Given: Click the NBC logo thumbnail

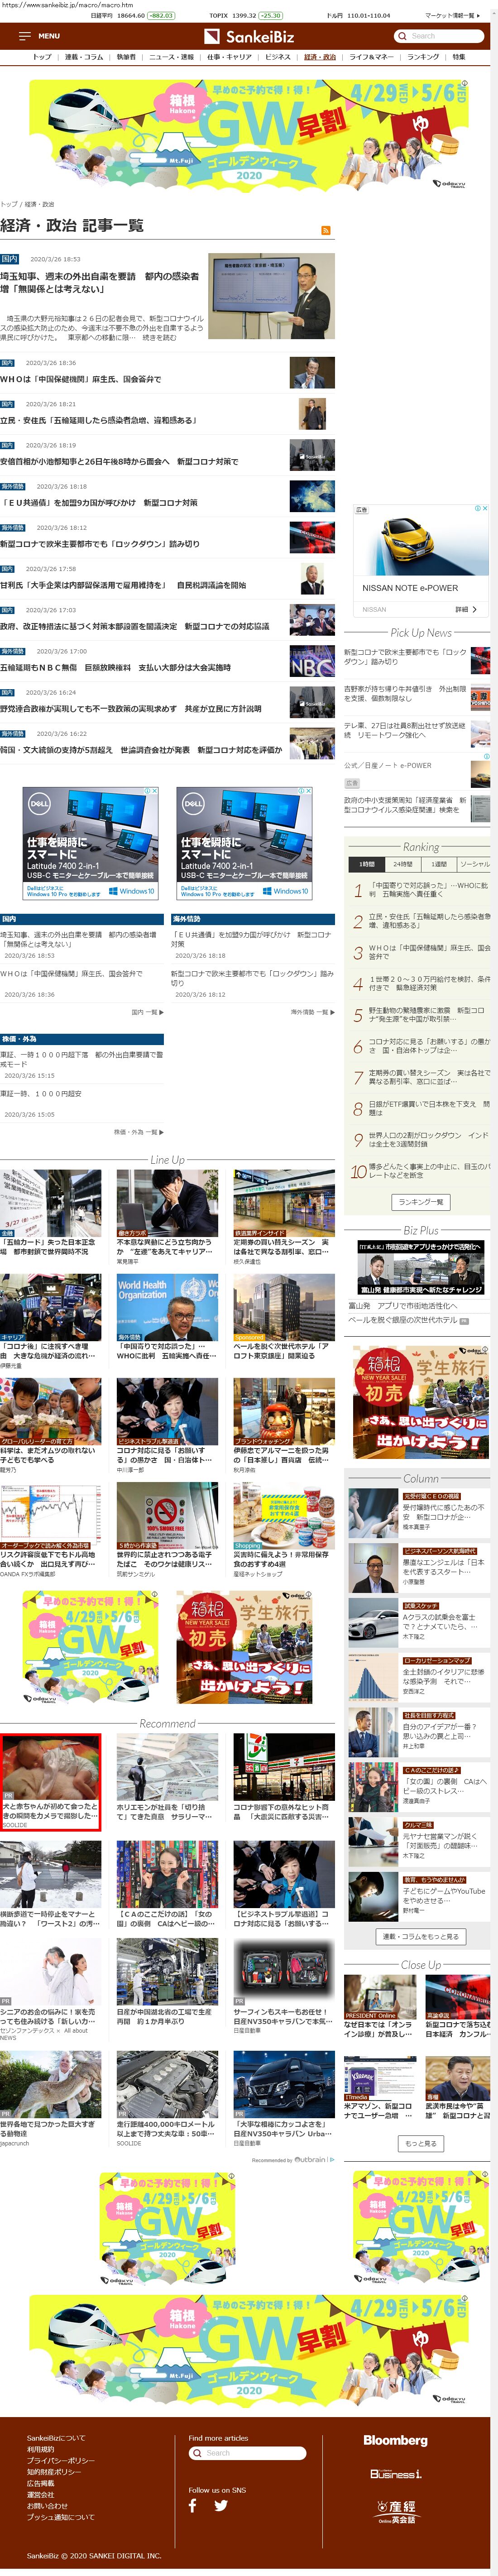Looking at the screenshot, I should click(x=312, y=662).
